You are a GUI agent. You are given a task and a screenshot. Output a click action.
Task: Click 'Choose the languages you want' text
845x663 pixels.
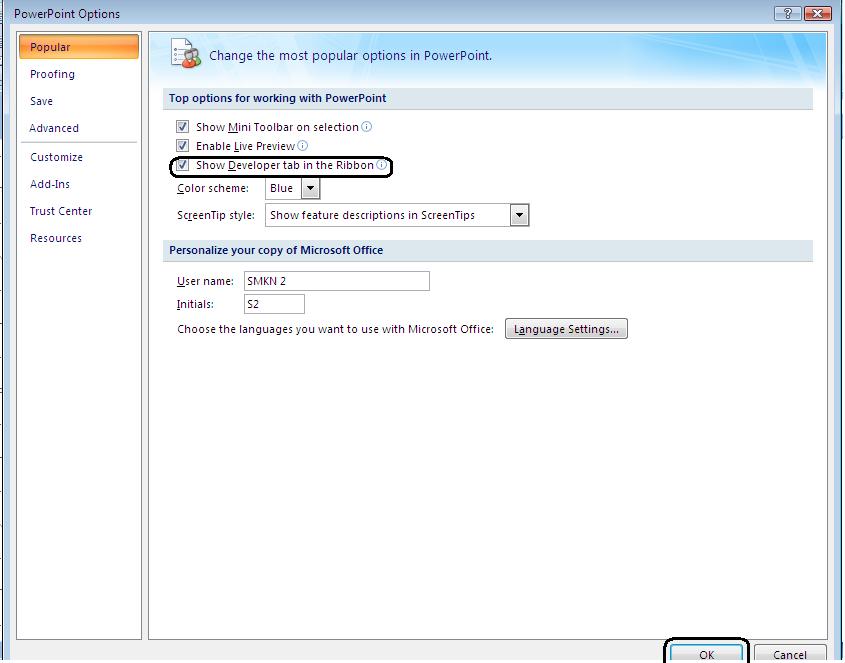tap(335, 329)
